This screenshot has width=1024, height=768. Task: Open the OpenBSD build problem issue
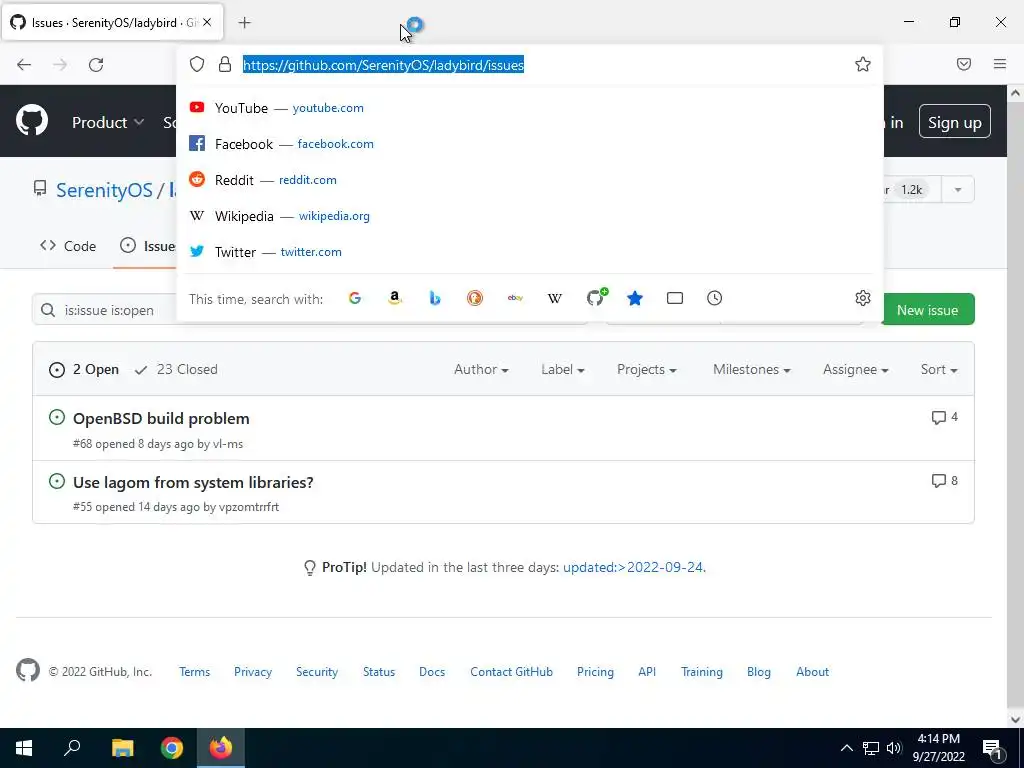tap(161, 419)
